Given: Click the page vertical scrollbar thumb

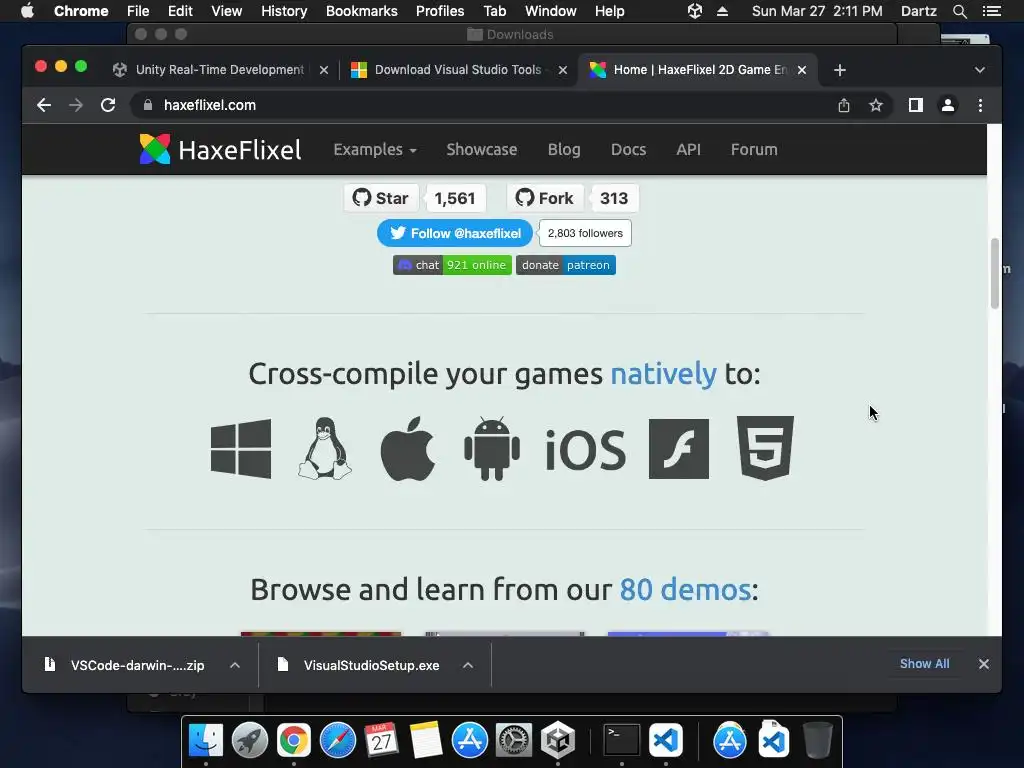Looking at the screenshot, I should [995, 273].
